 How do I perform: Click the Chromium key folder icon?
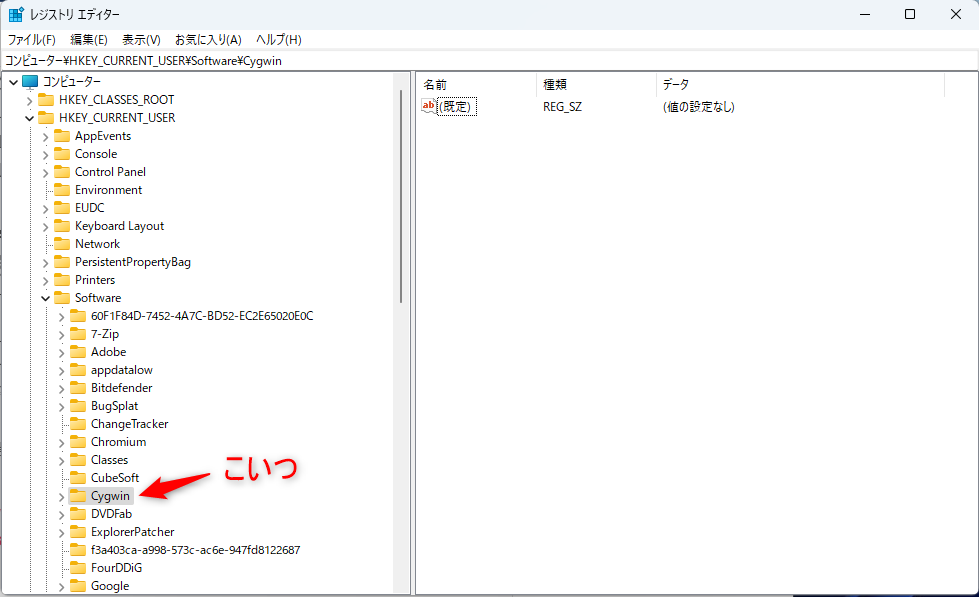coord(77,442)
